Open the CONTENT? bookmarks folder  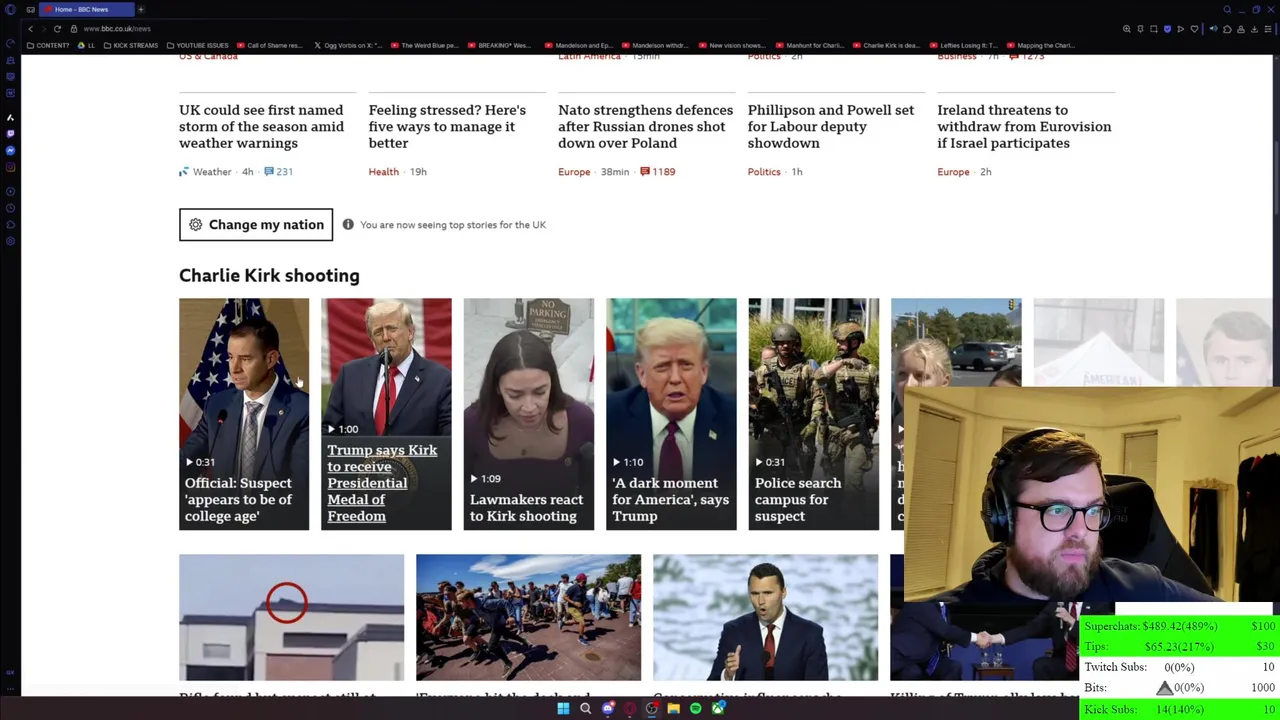pos(48,45)
